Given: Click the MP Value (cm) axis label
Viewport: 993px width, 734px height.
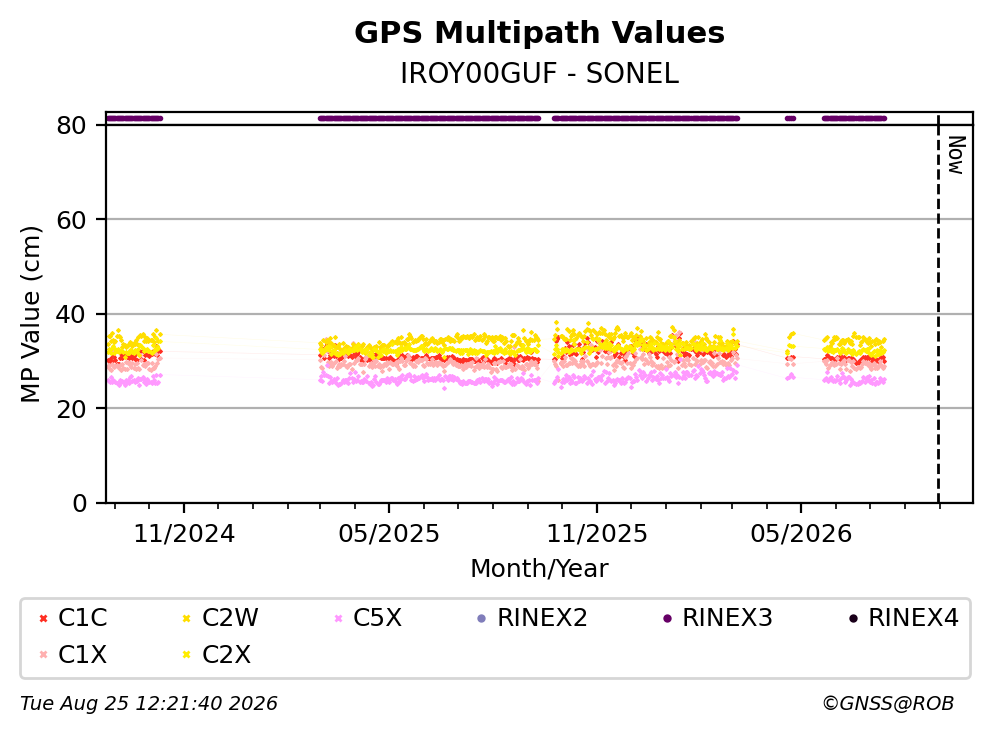Looking at the screenshot, I should coord(30,314).
